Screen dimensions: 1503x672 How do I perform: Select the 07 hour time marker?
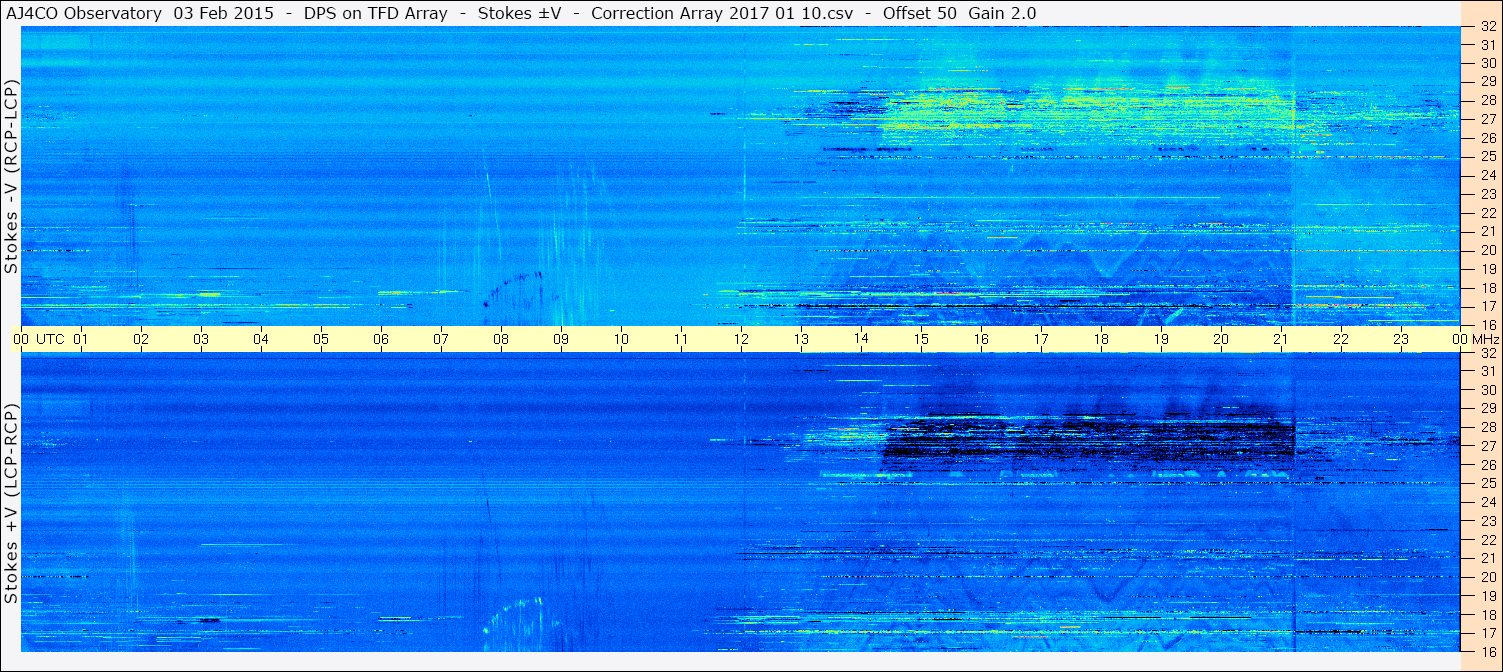[x=441, y=339]
